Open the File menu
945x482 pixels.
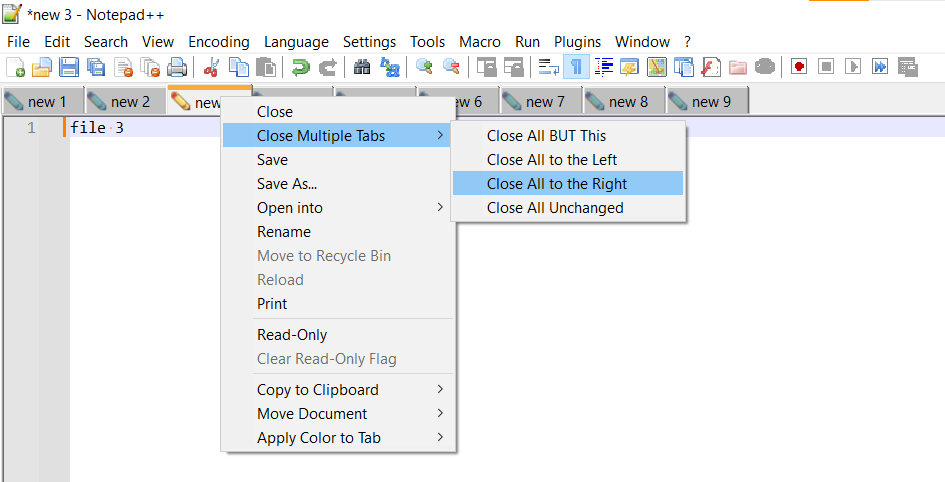[x=18, y=42]
